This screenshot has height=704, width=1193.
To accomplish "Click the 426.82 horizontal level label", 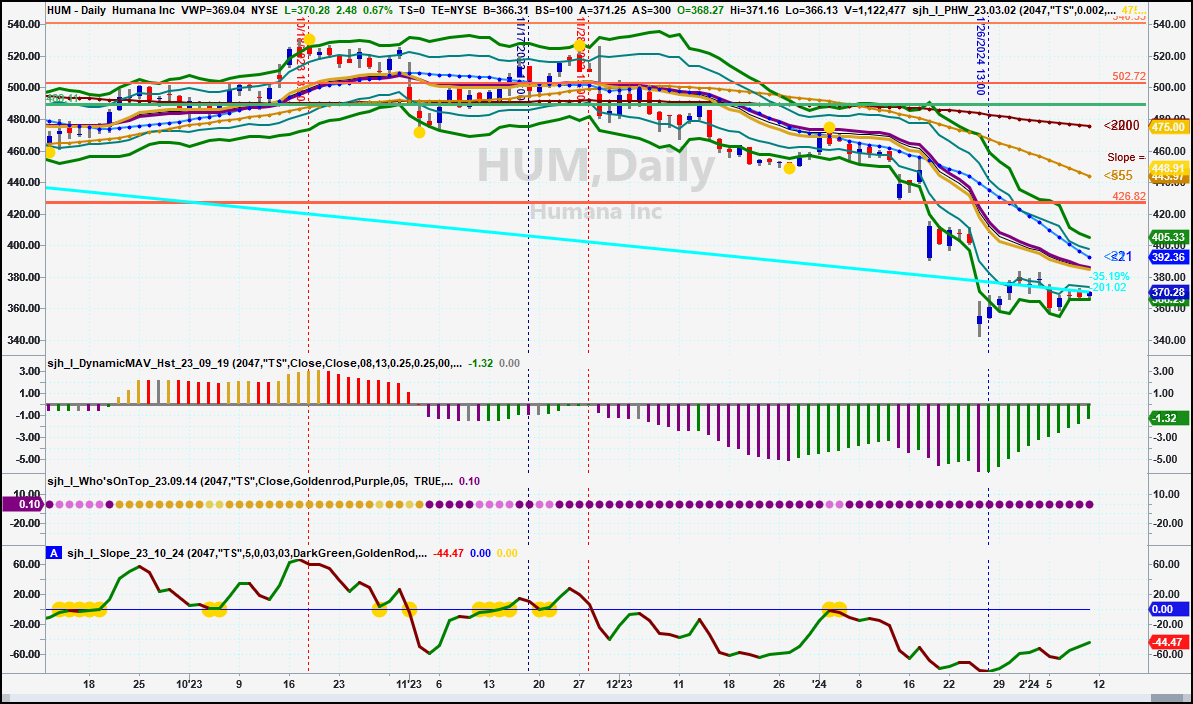I will 1128,196.
